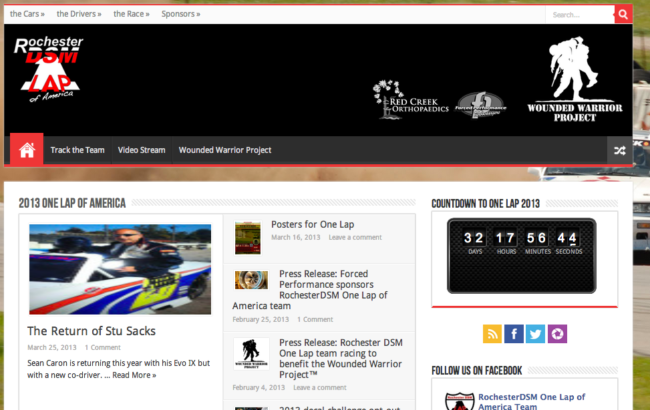Open the orange RSS feed icon
Image resolution: width=650 pixels, height=410 pixels.
(491, 334)
